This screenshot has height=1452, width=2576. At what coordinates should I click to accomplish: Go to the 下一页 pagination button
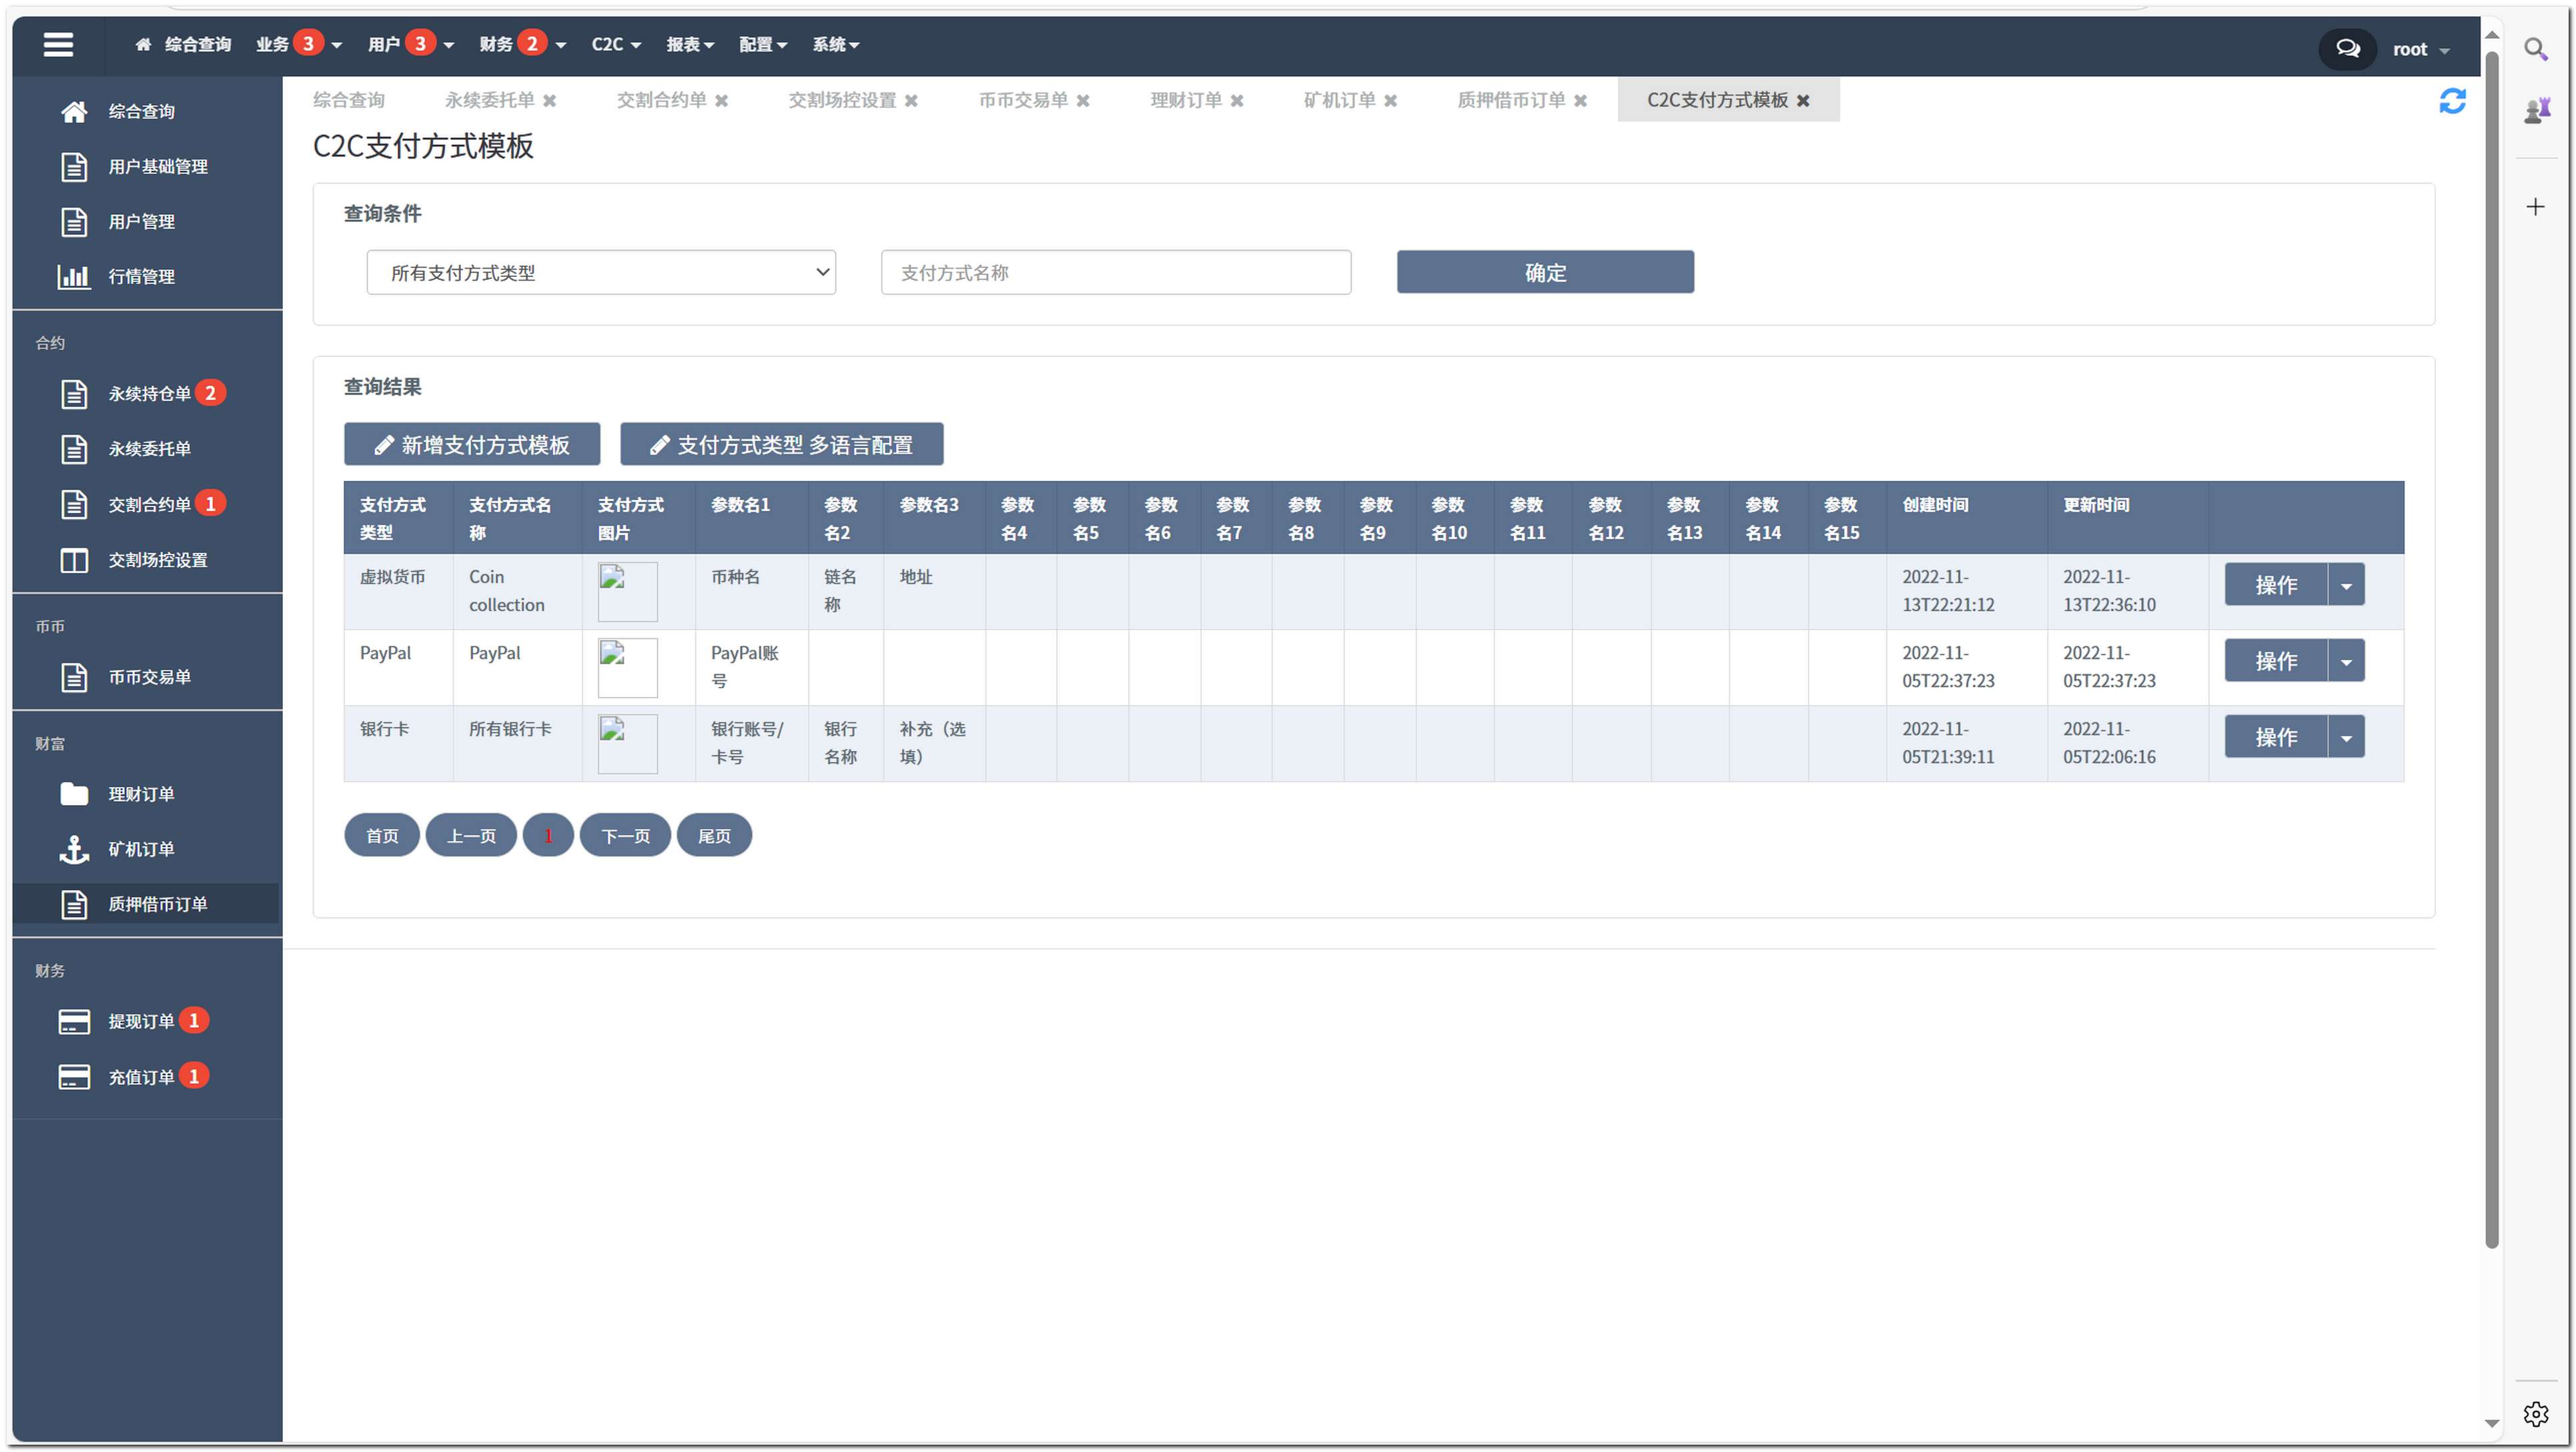click(624, 835)
